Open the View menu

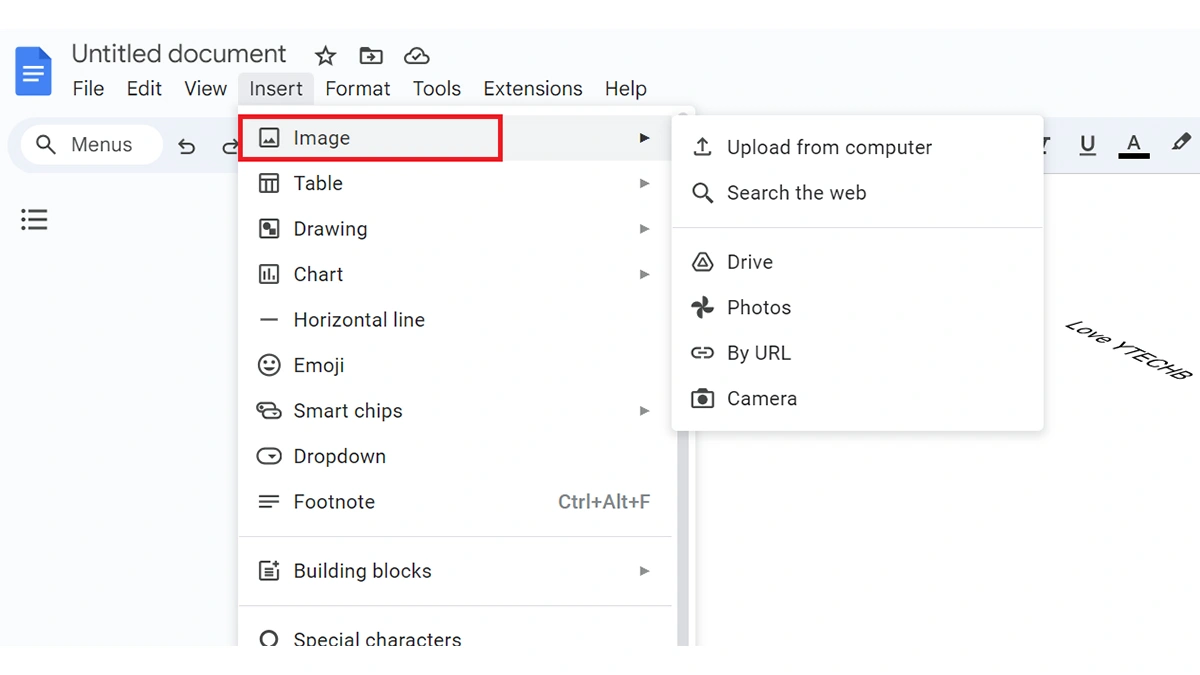pos(205,88)
